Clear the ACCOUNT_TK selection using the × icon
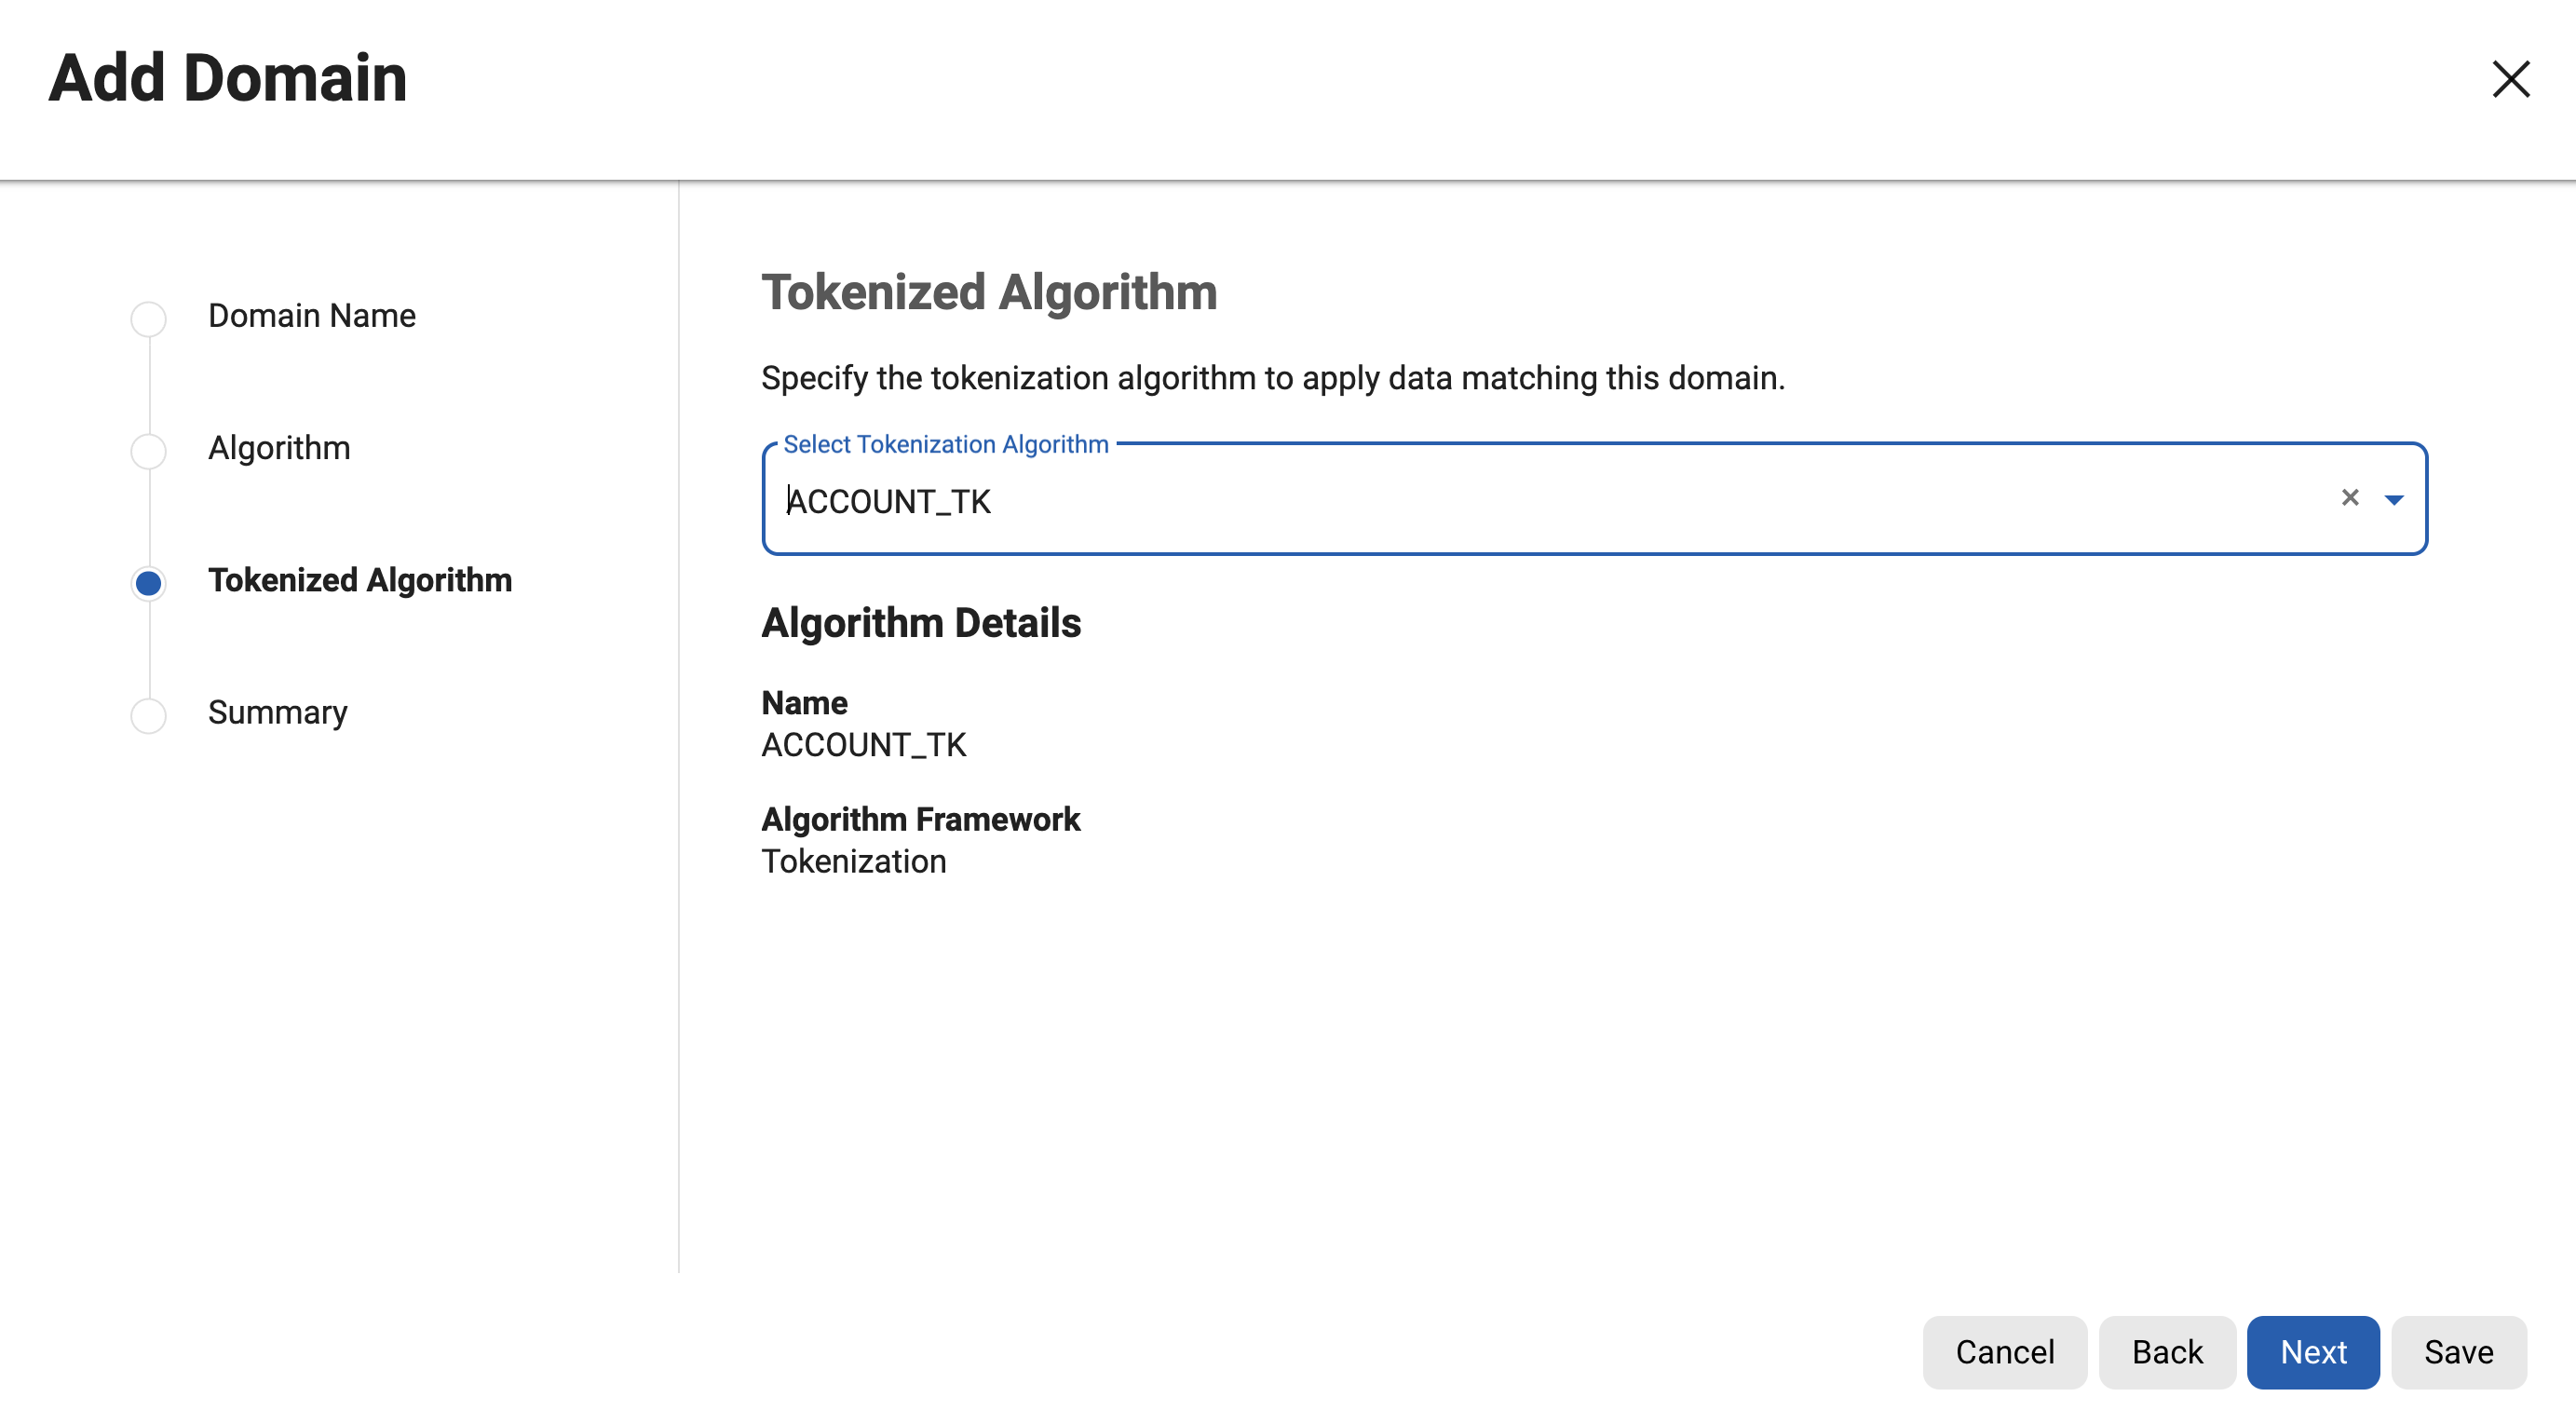The width and height of the screenshot is (2576, 1410). [2350, 498]
